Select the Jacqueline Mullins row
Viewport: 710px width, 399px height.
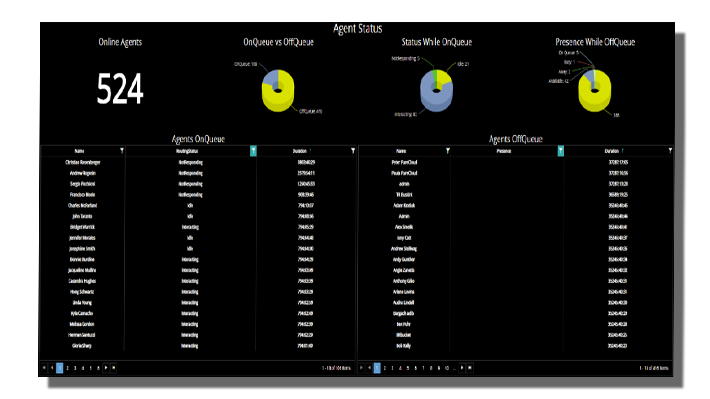197,270
